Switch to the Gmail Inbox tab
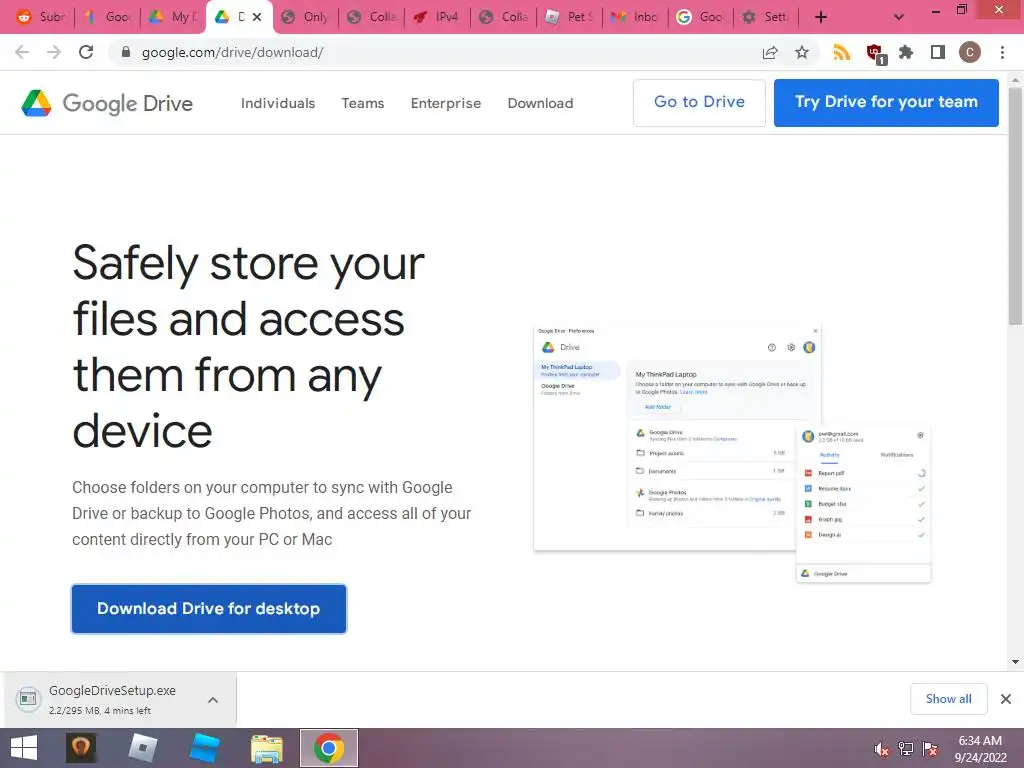 click(633, 17)
